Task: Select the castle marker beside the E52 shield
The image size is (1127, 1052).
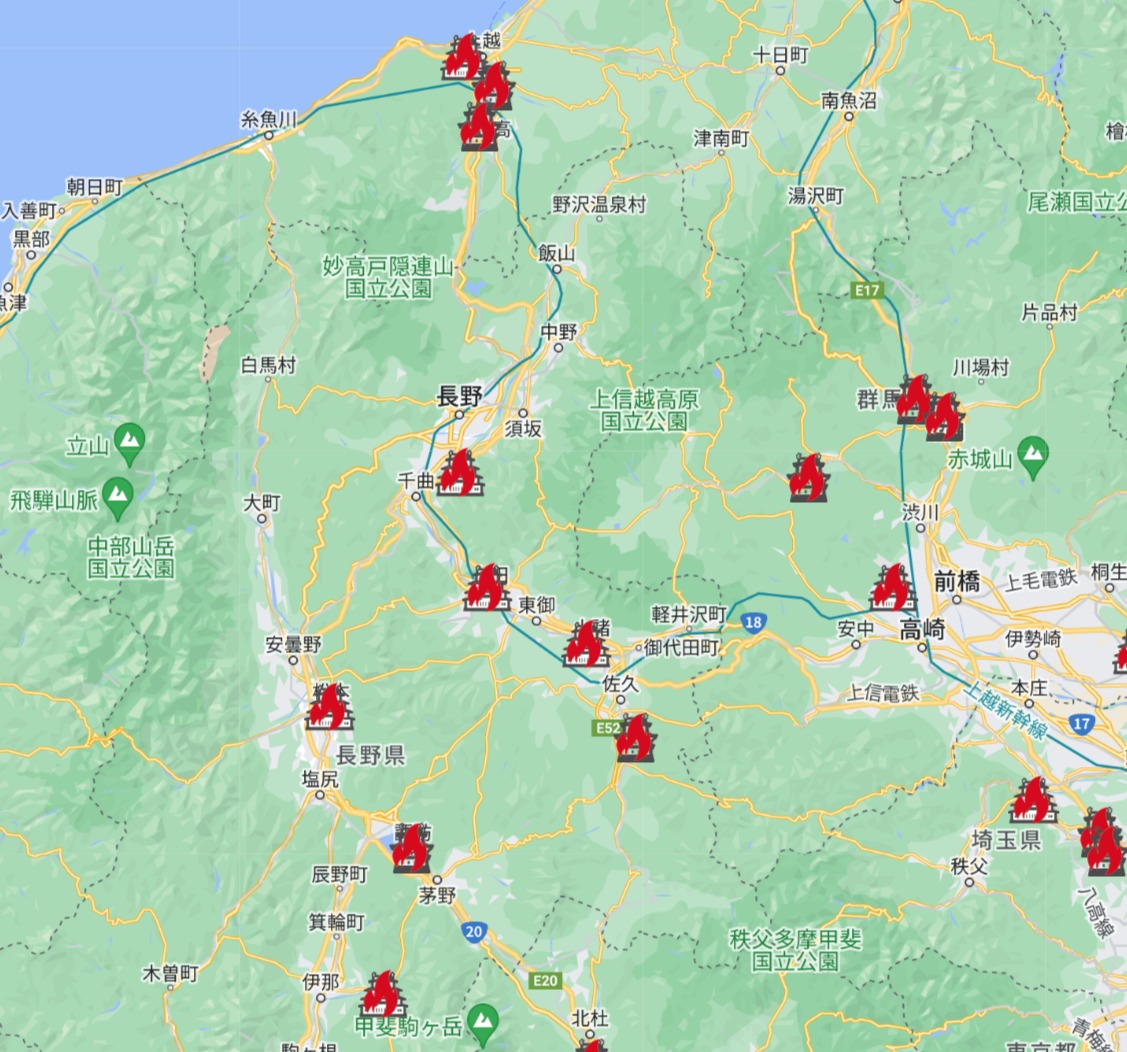Action: [636, 739]
